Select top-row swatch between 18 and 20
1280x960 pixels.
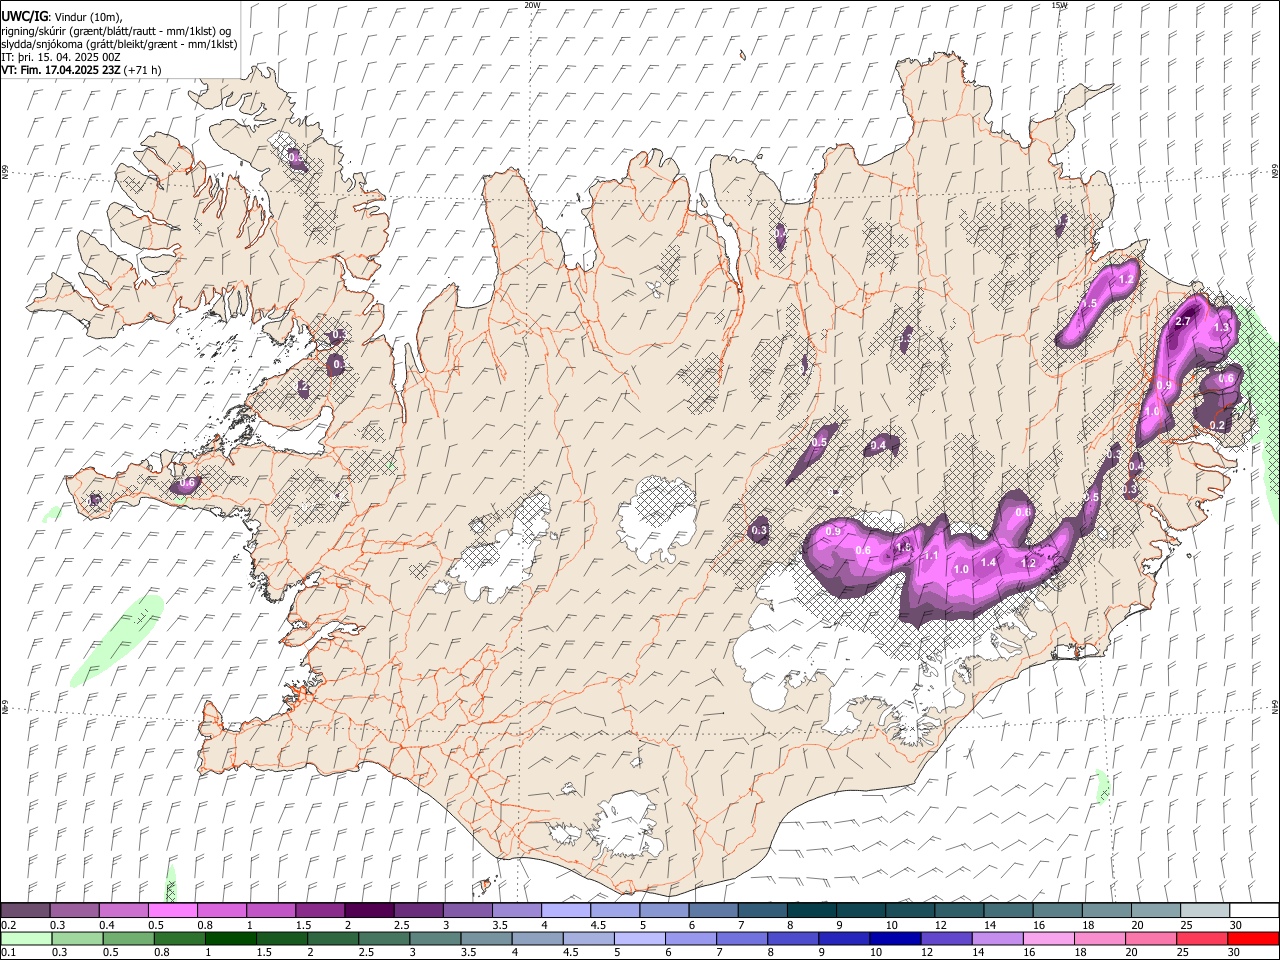pos(1106,910)
